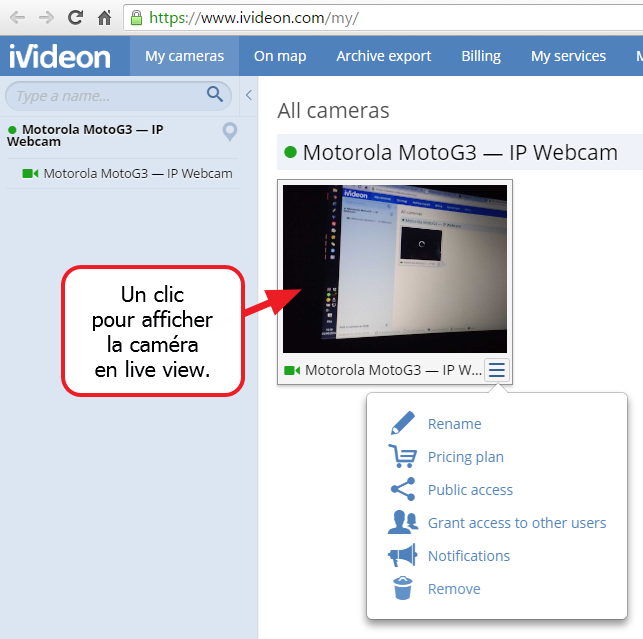Select Public access in the camera menu

(x=470, y=490)
